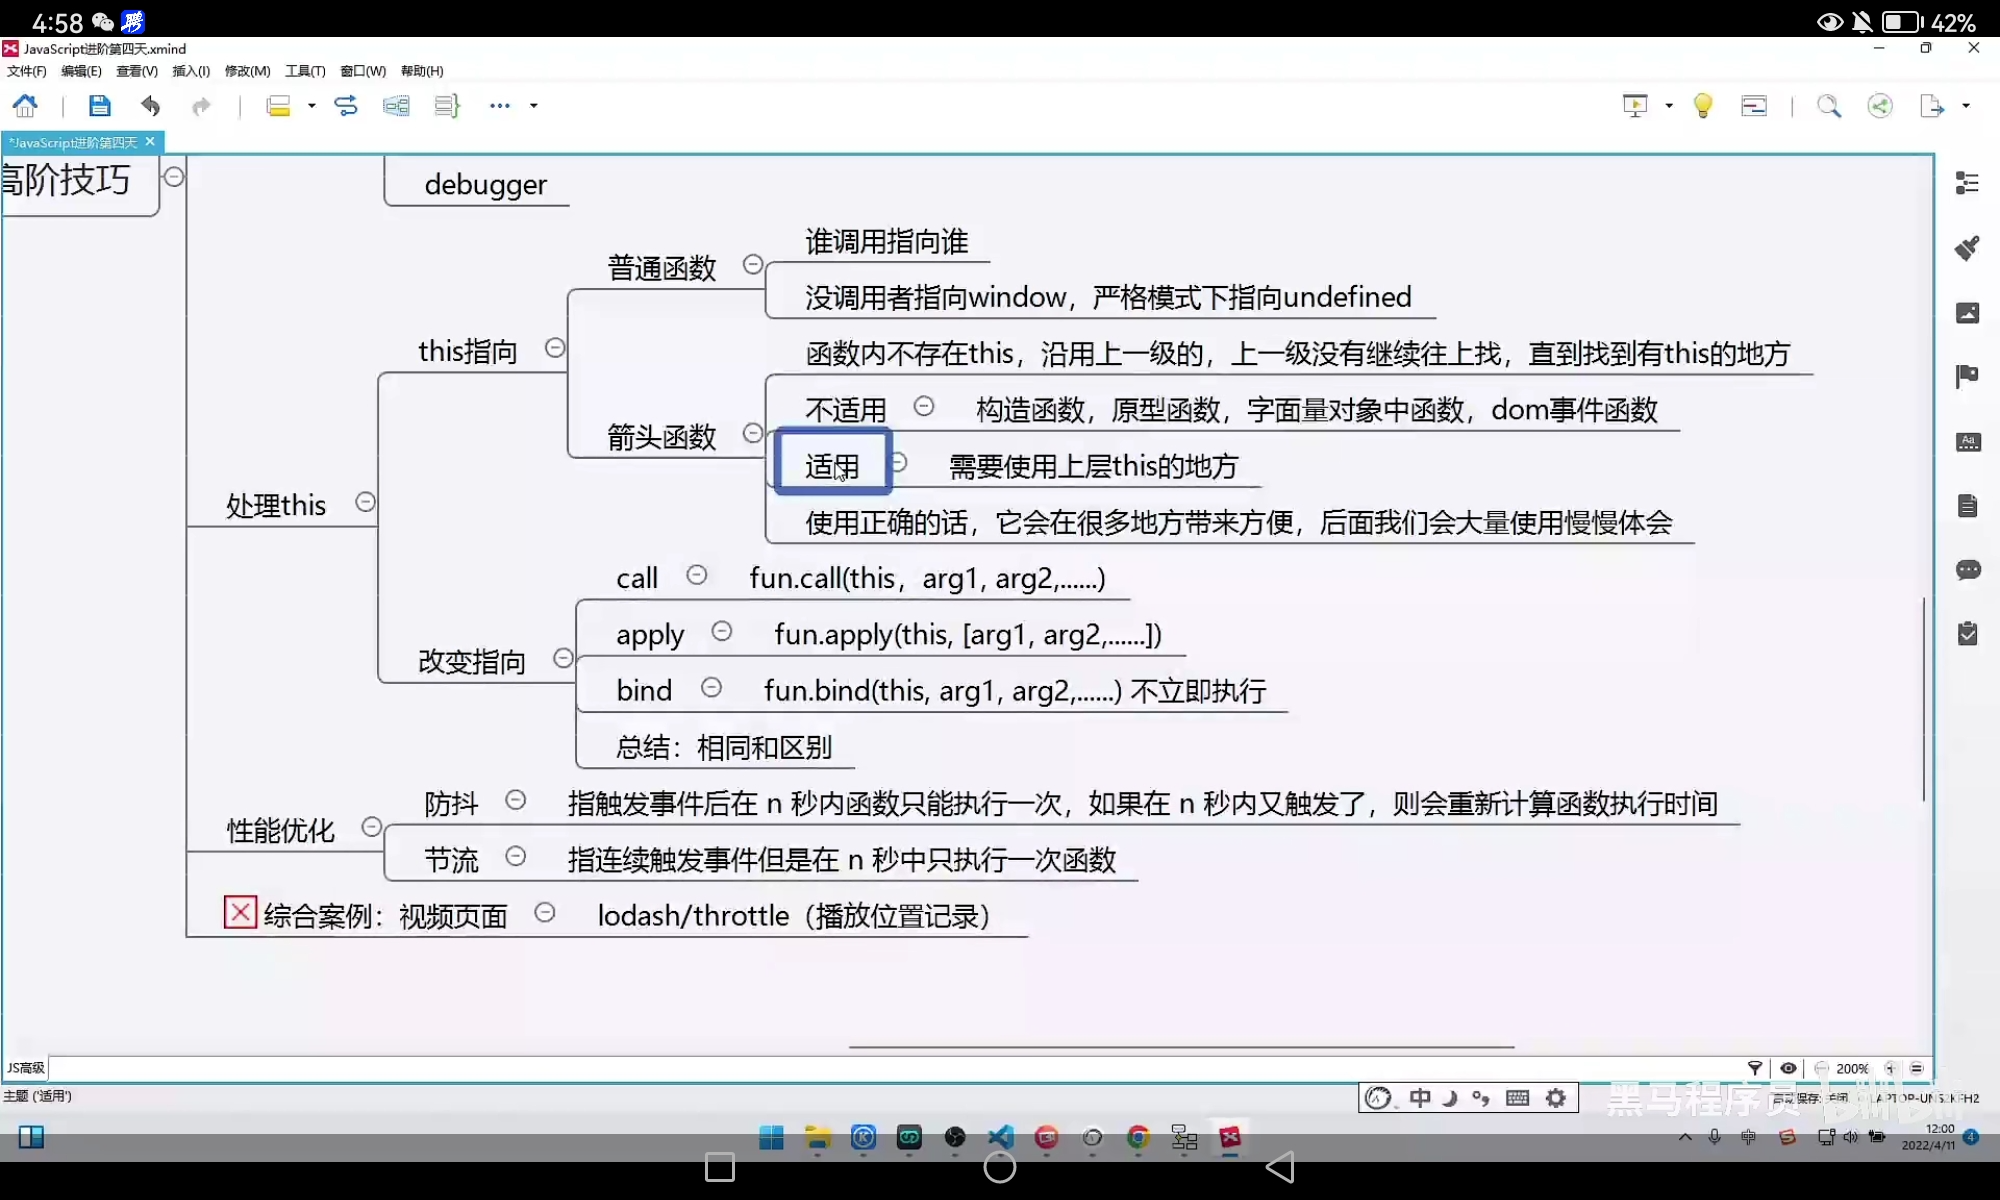The image size is (2000, 1200).
Task: Open the Task info clipboard panel
Action: point(1967,634)
